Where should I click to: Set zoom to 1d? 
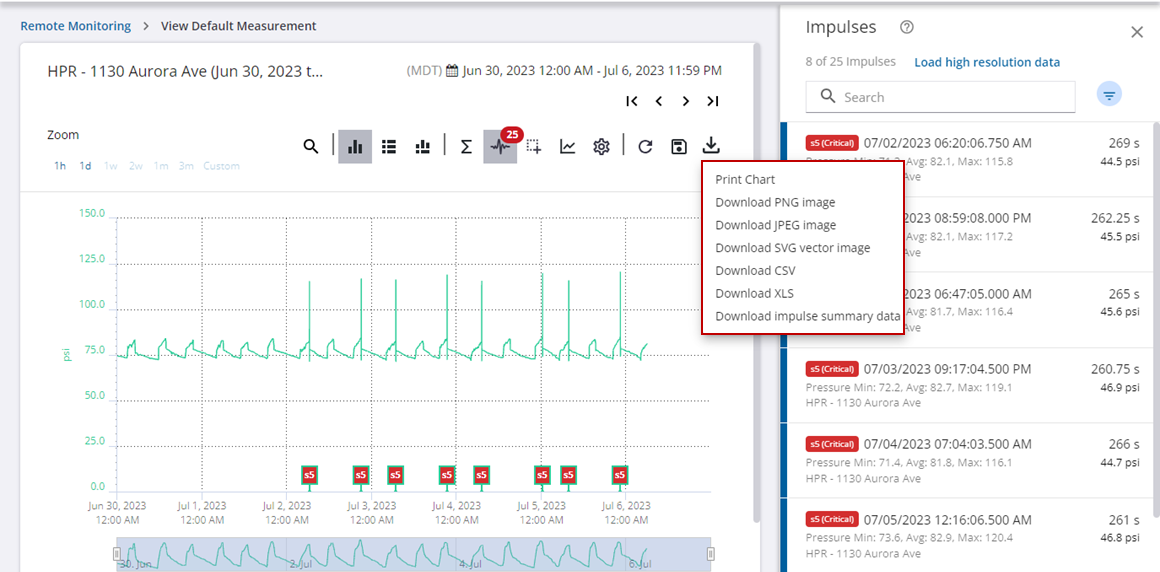tap(86, 166)
